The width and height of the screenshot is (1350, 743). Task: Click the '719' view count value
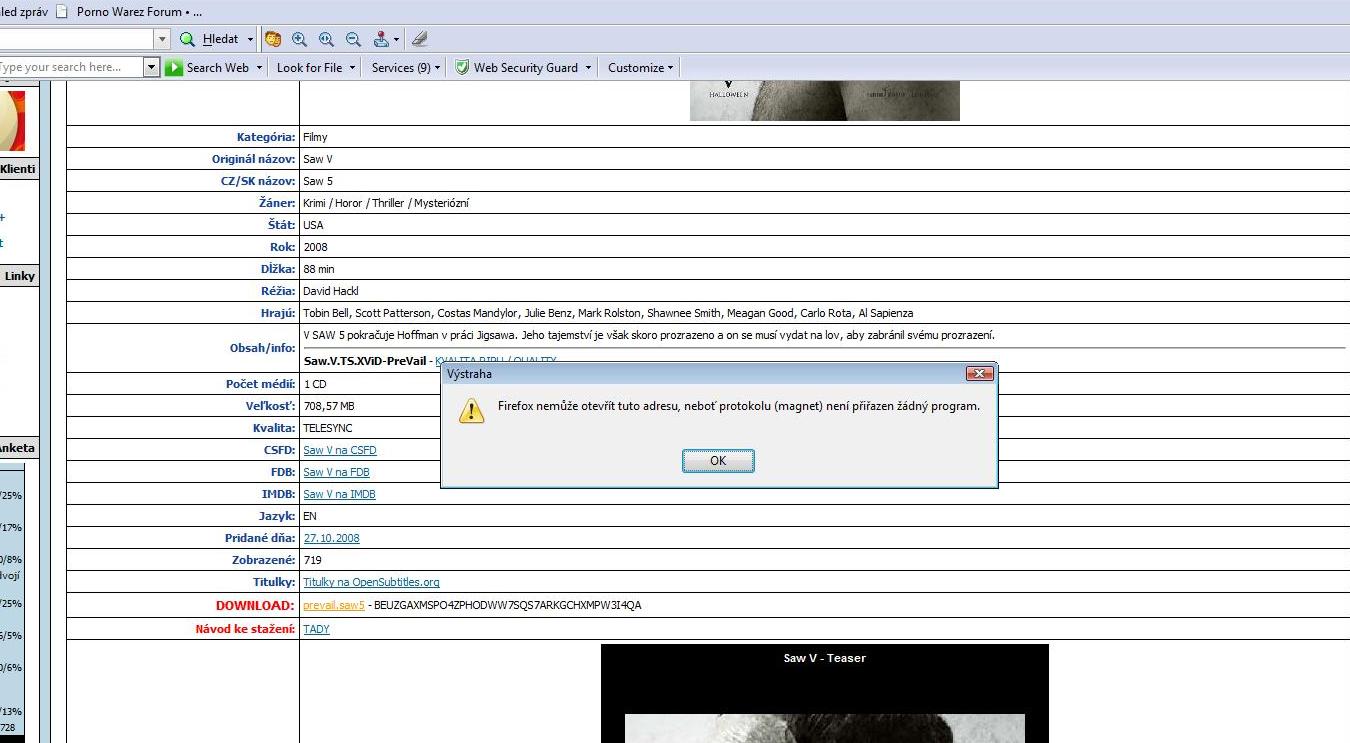(x=313, y=560)
